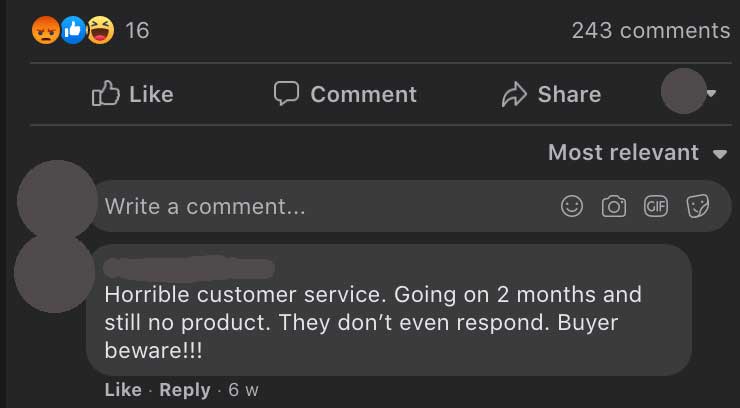
Task: Like the Horrible customer service comment
Action: [123, 390]
